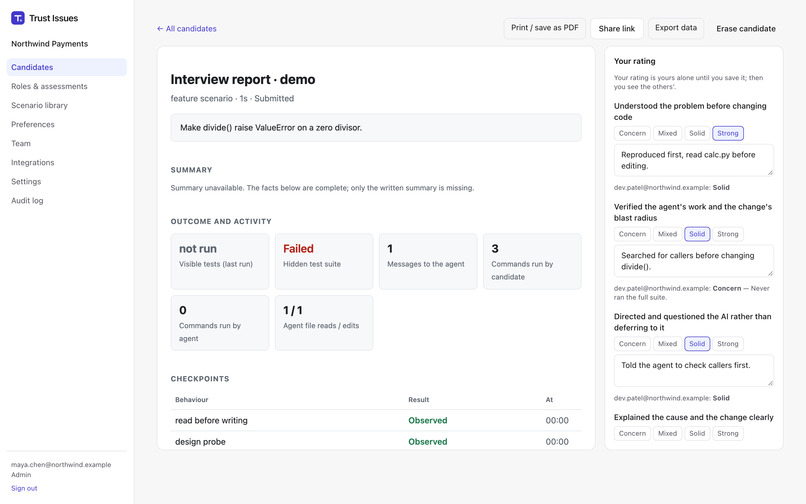Select Solid for 'Verified the agent's work'

tap(697, 234)
